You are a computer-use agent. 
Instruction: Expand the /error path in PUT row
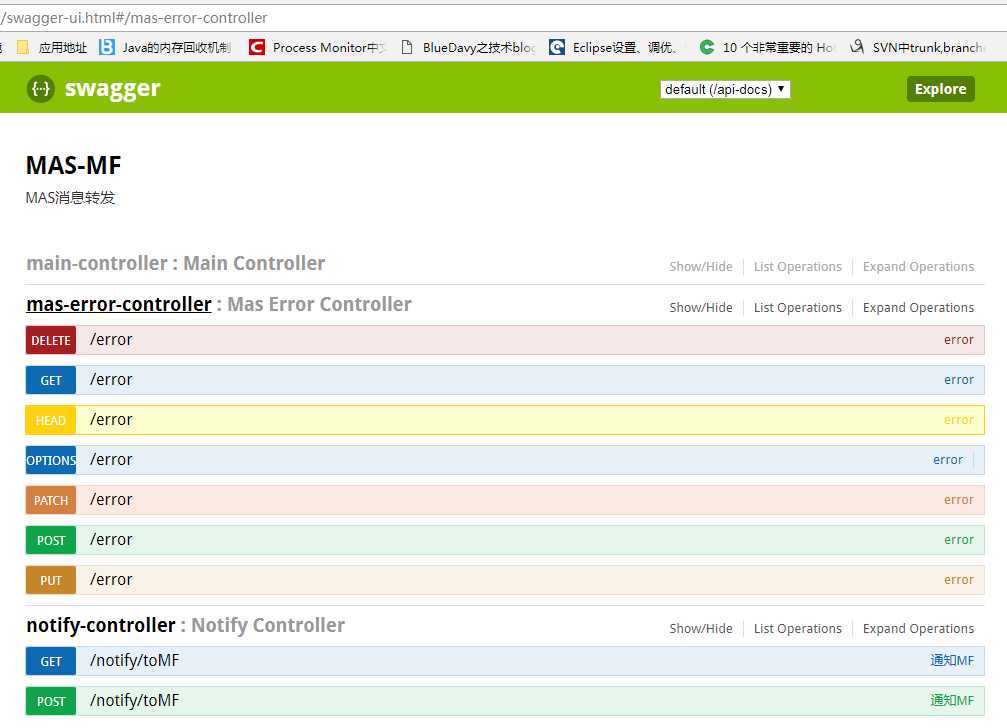point(111,579)
